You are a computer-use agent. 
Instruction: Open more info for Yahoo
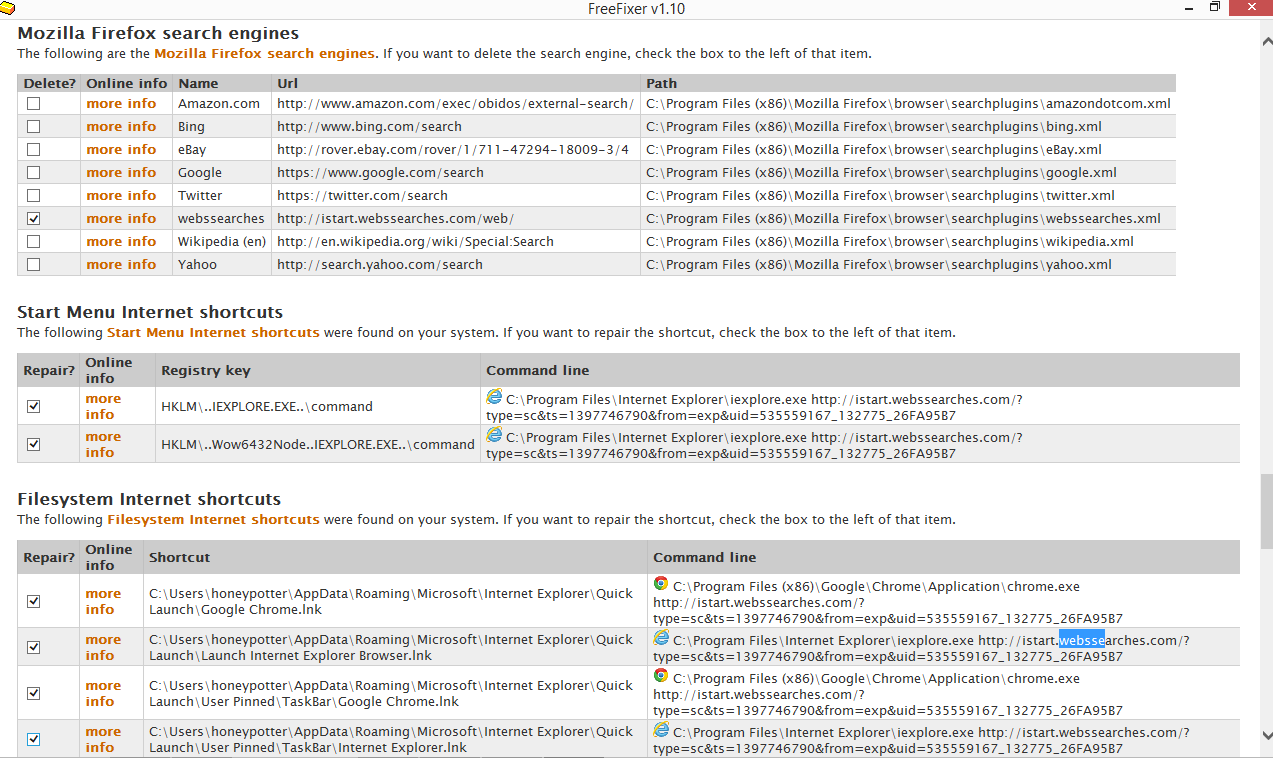pos(121,265)
